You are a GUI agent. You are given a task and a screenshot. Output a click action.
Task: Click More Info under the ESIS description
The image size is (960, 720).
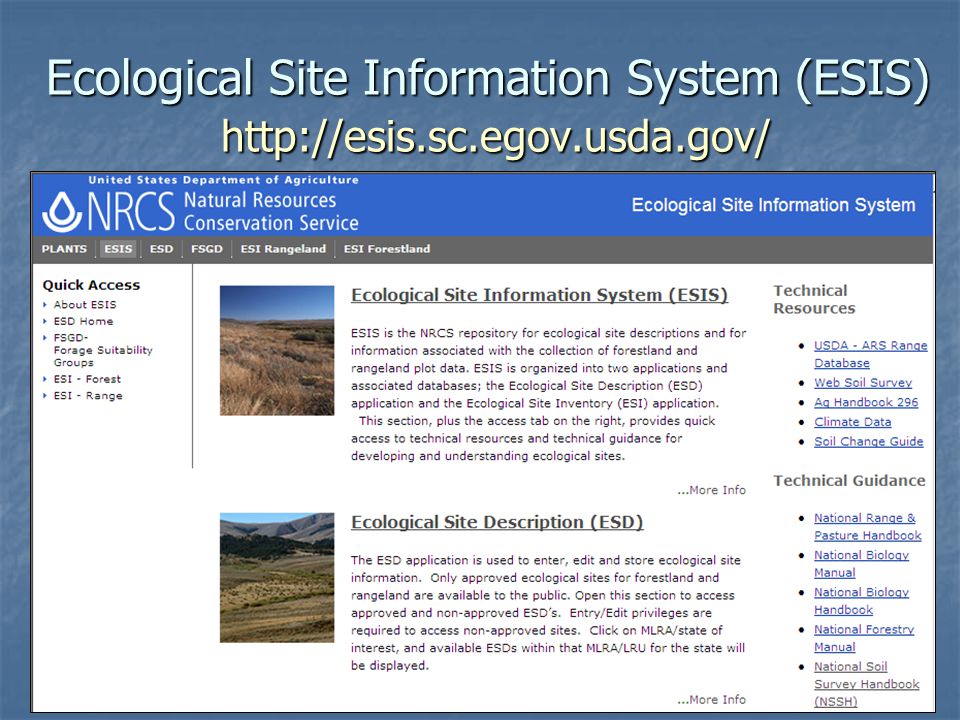[x=711, y=490]
